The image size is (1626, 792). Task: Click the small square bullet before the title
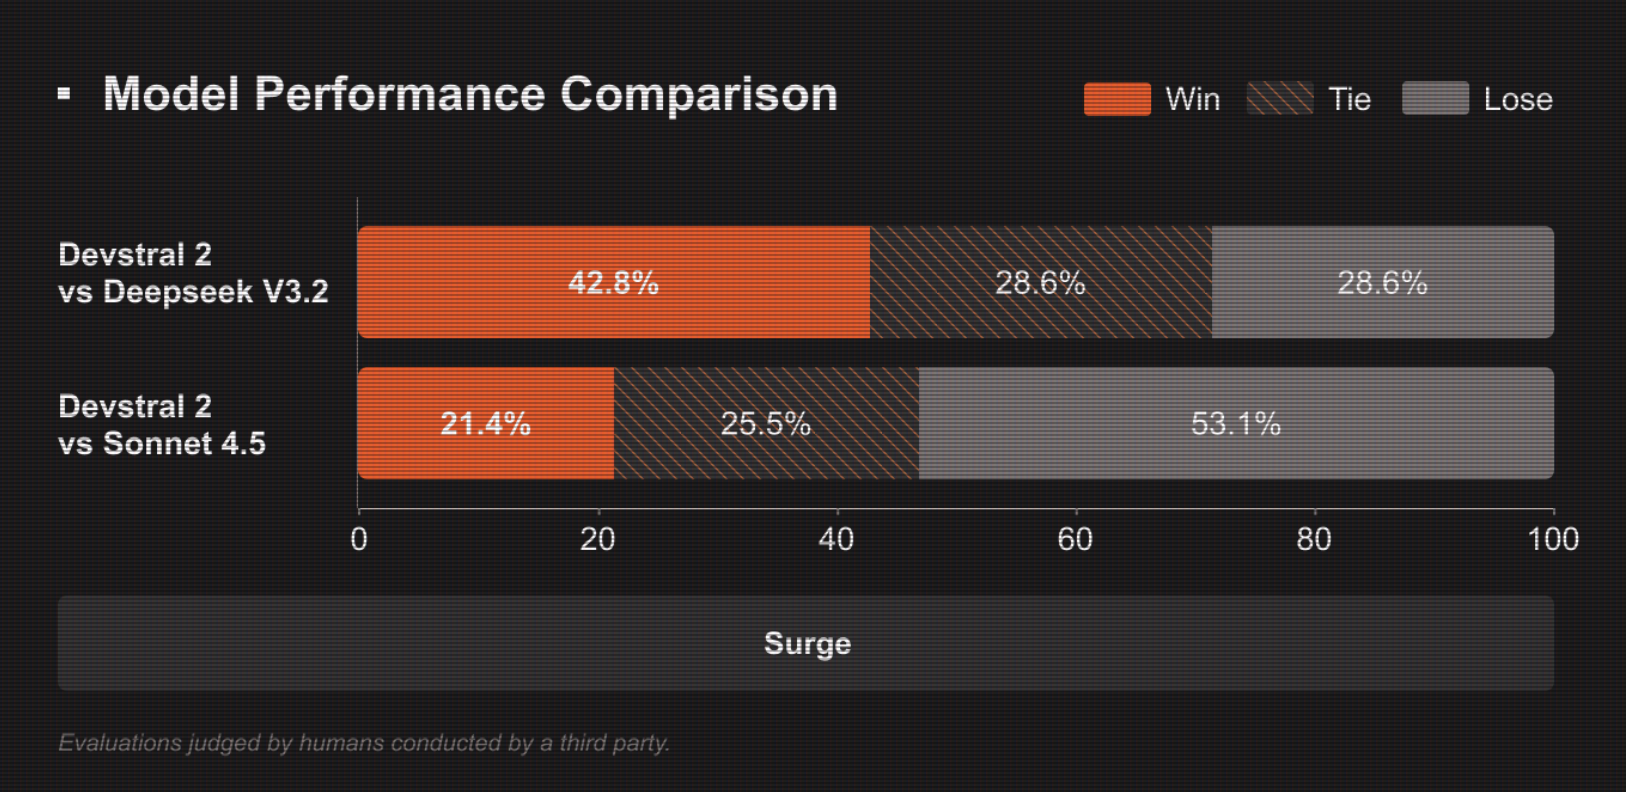coord(64,94)
